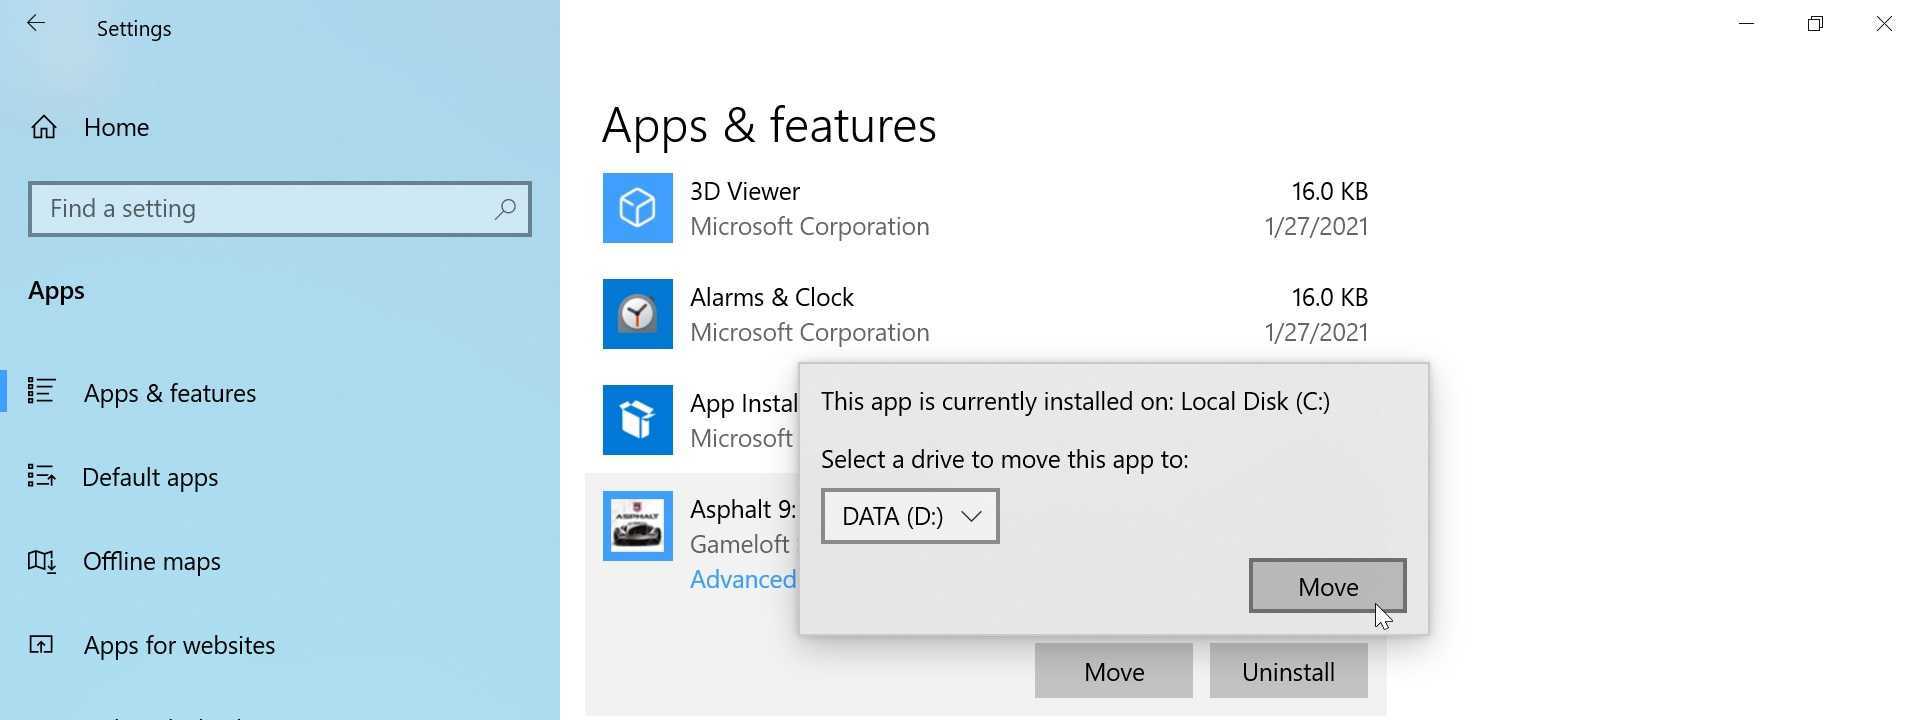Click the magnifier icon in the search box
This screenshot has width=1920, height=720.
(505, 209)
